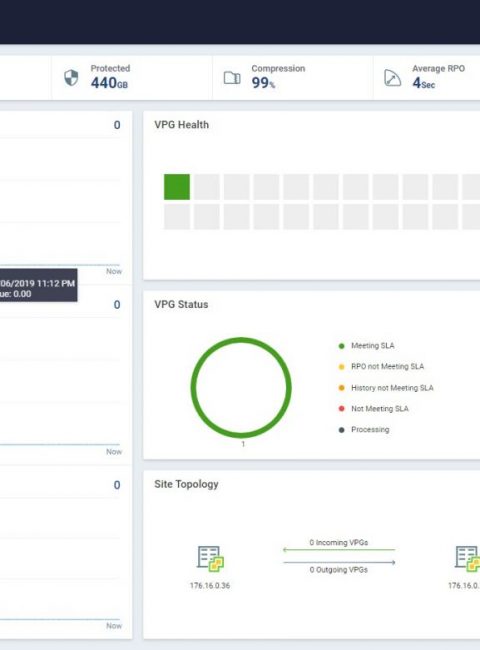Click the green VPG Status donut ring
The height and width of the screenshot is (650, 480).
pos(241,388)
